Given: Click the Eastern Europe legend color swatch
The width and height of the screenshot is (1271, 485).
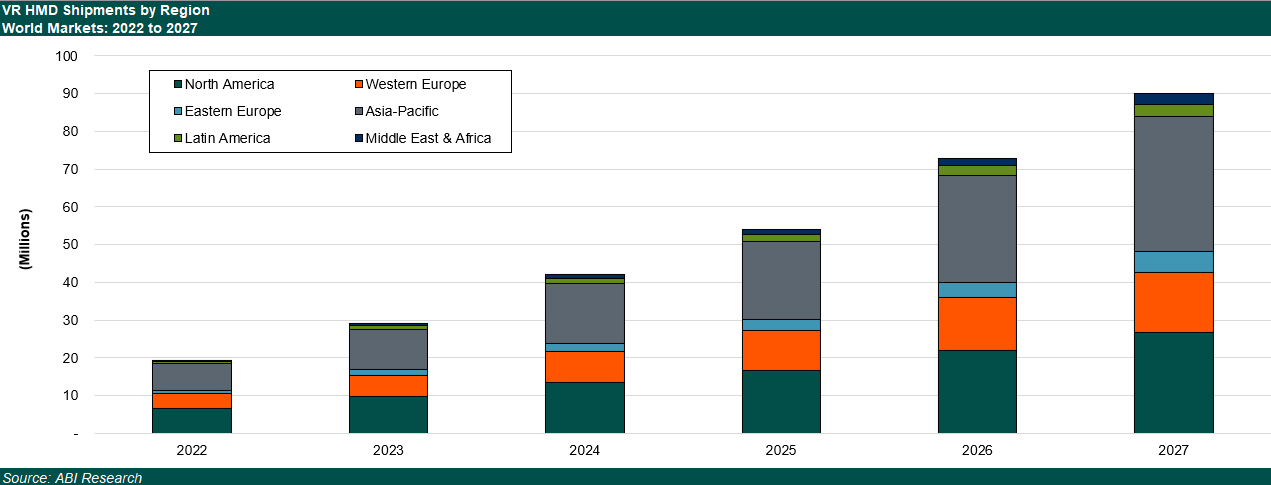Looking at the screenshot, I should 177,112.
